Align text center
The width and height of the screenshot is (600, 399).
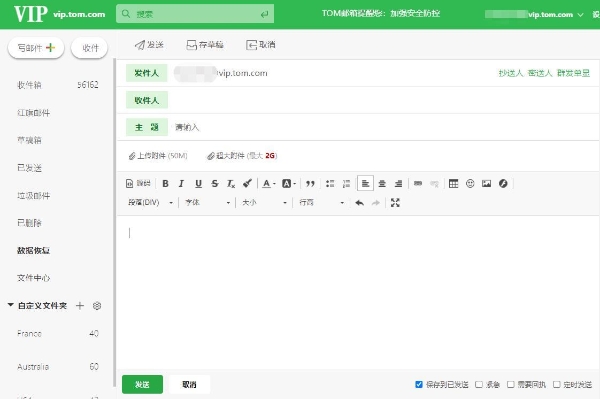382,184
